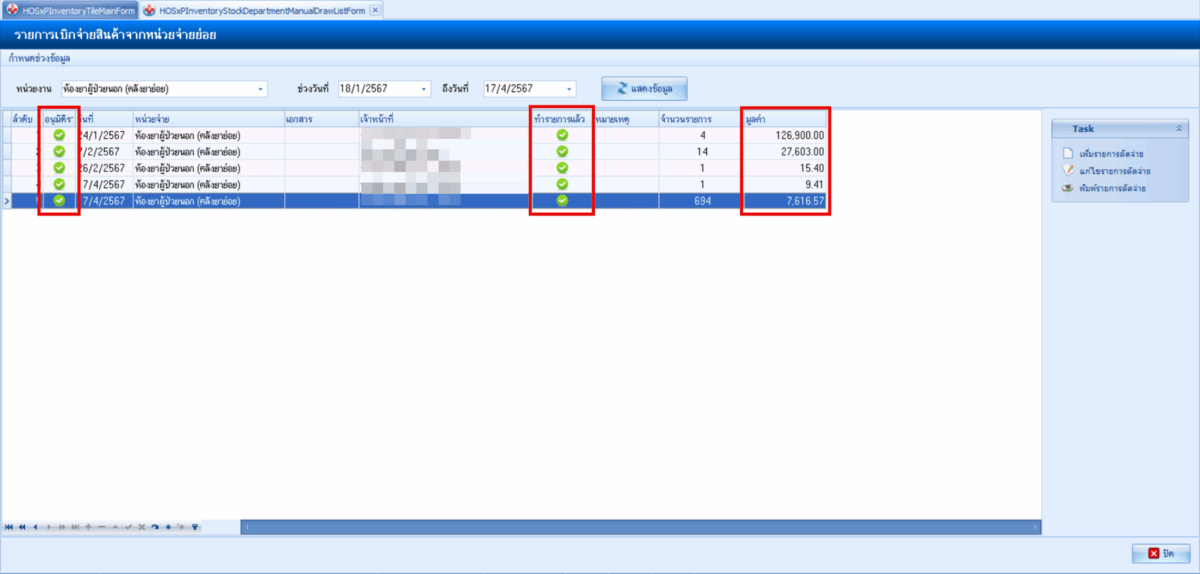
Task: Sort by the มูลค่า column header
Action: (x=783, y=118)
